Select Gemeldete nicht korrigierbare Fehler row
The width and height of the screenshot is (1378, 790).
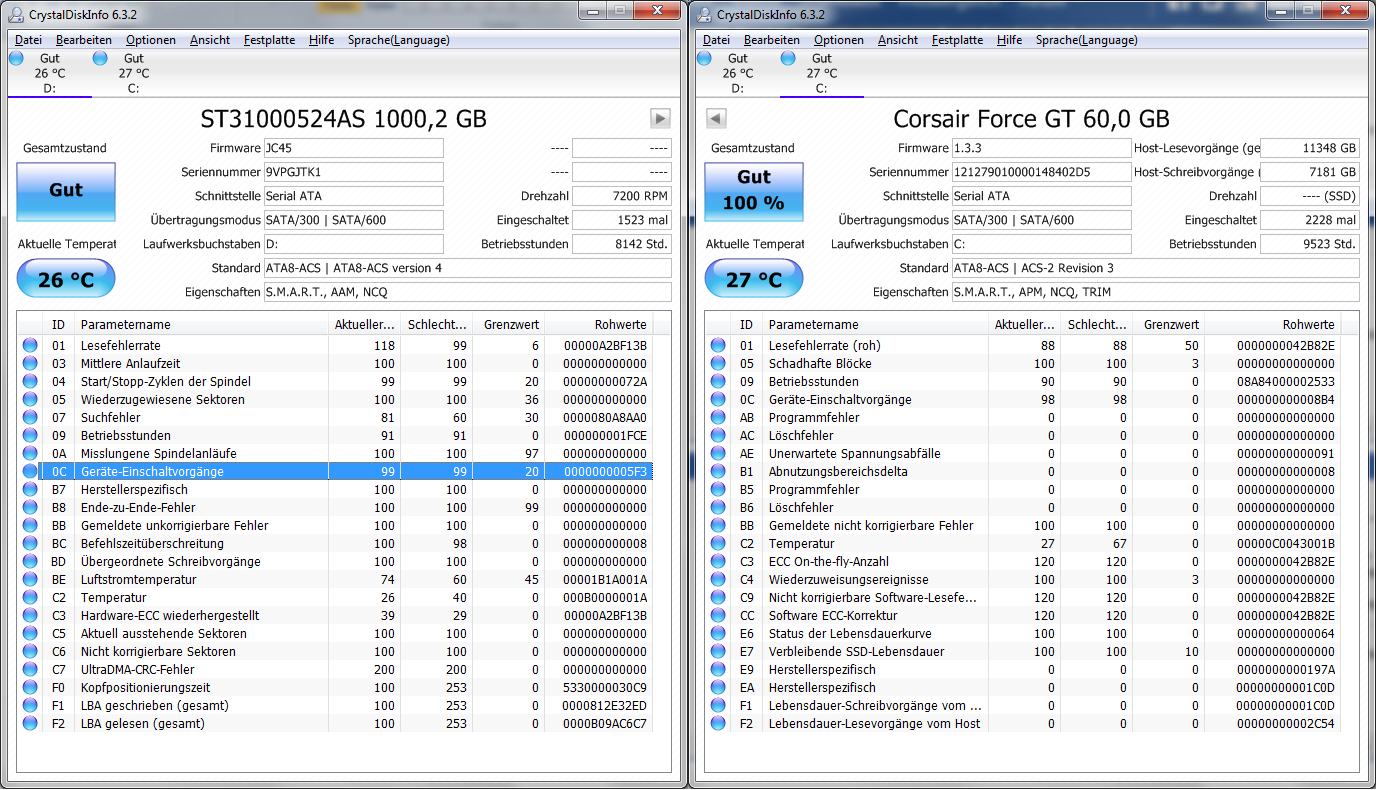[x=1024, y=526]
